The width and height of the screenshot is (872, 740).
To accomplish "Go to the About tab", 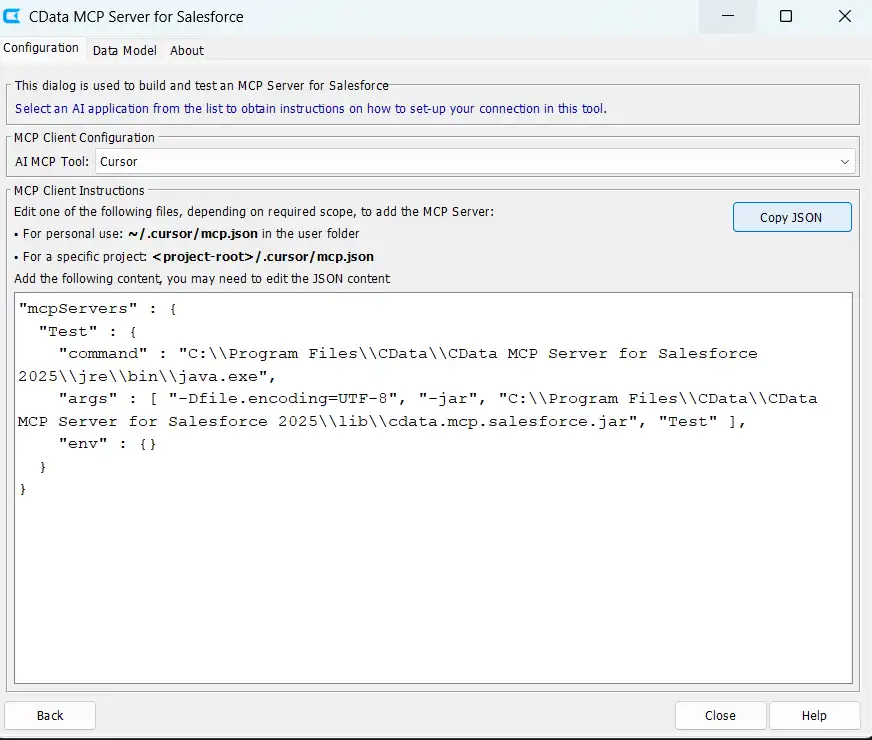I will 187,50.
